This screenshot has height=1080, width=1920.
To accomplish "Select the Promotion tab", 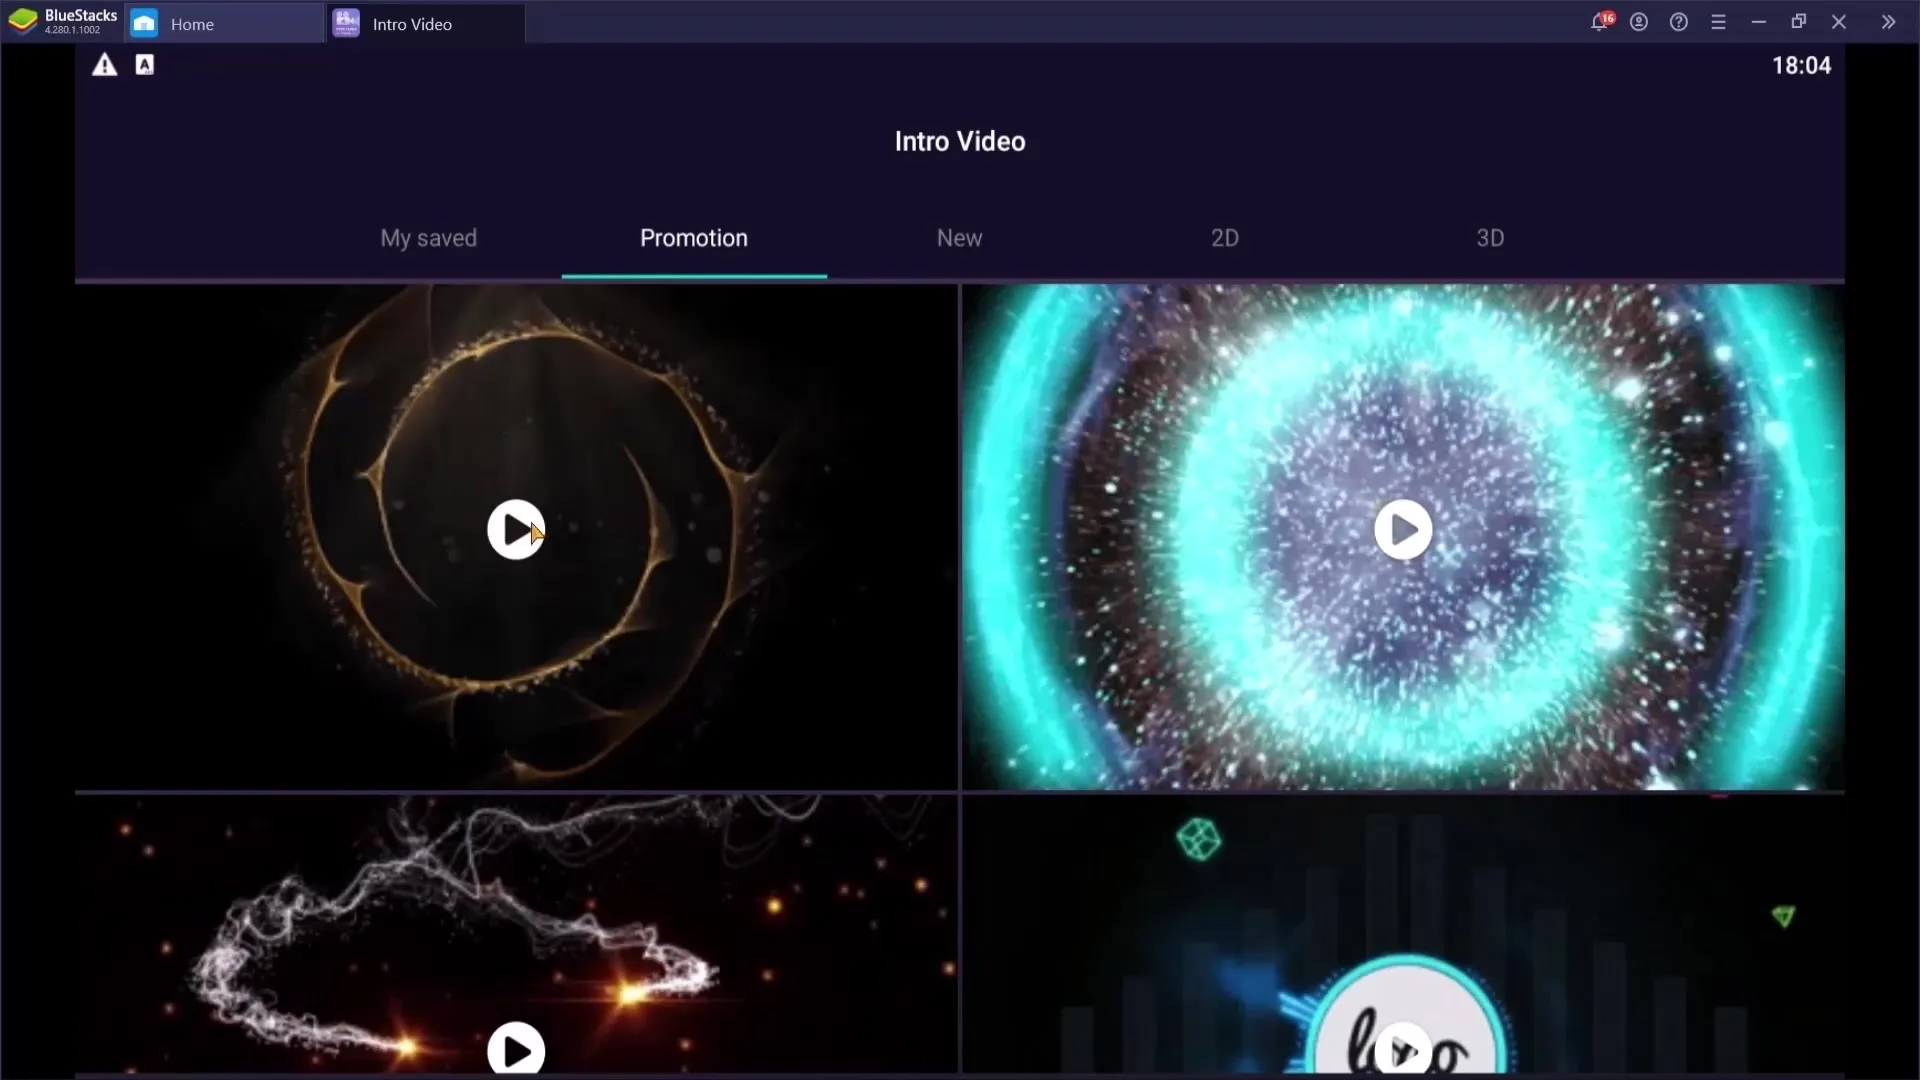I will 694,237.
